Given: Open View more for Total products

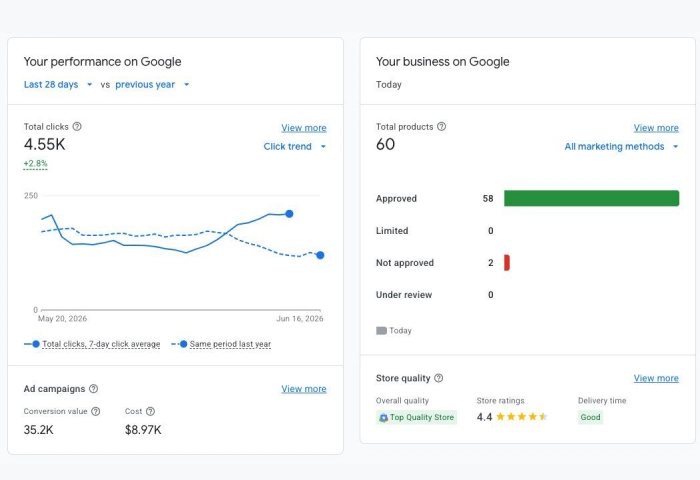Looking at the screenshot, I should click(656, 128).
